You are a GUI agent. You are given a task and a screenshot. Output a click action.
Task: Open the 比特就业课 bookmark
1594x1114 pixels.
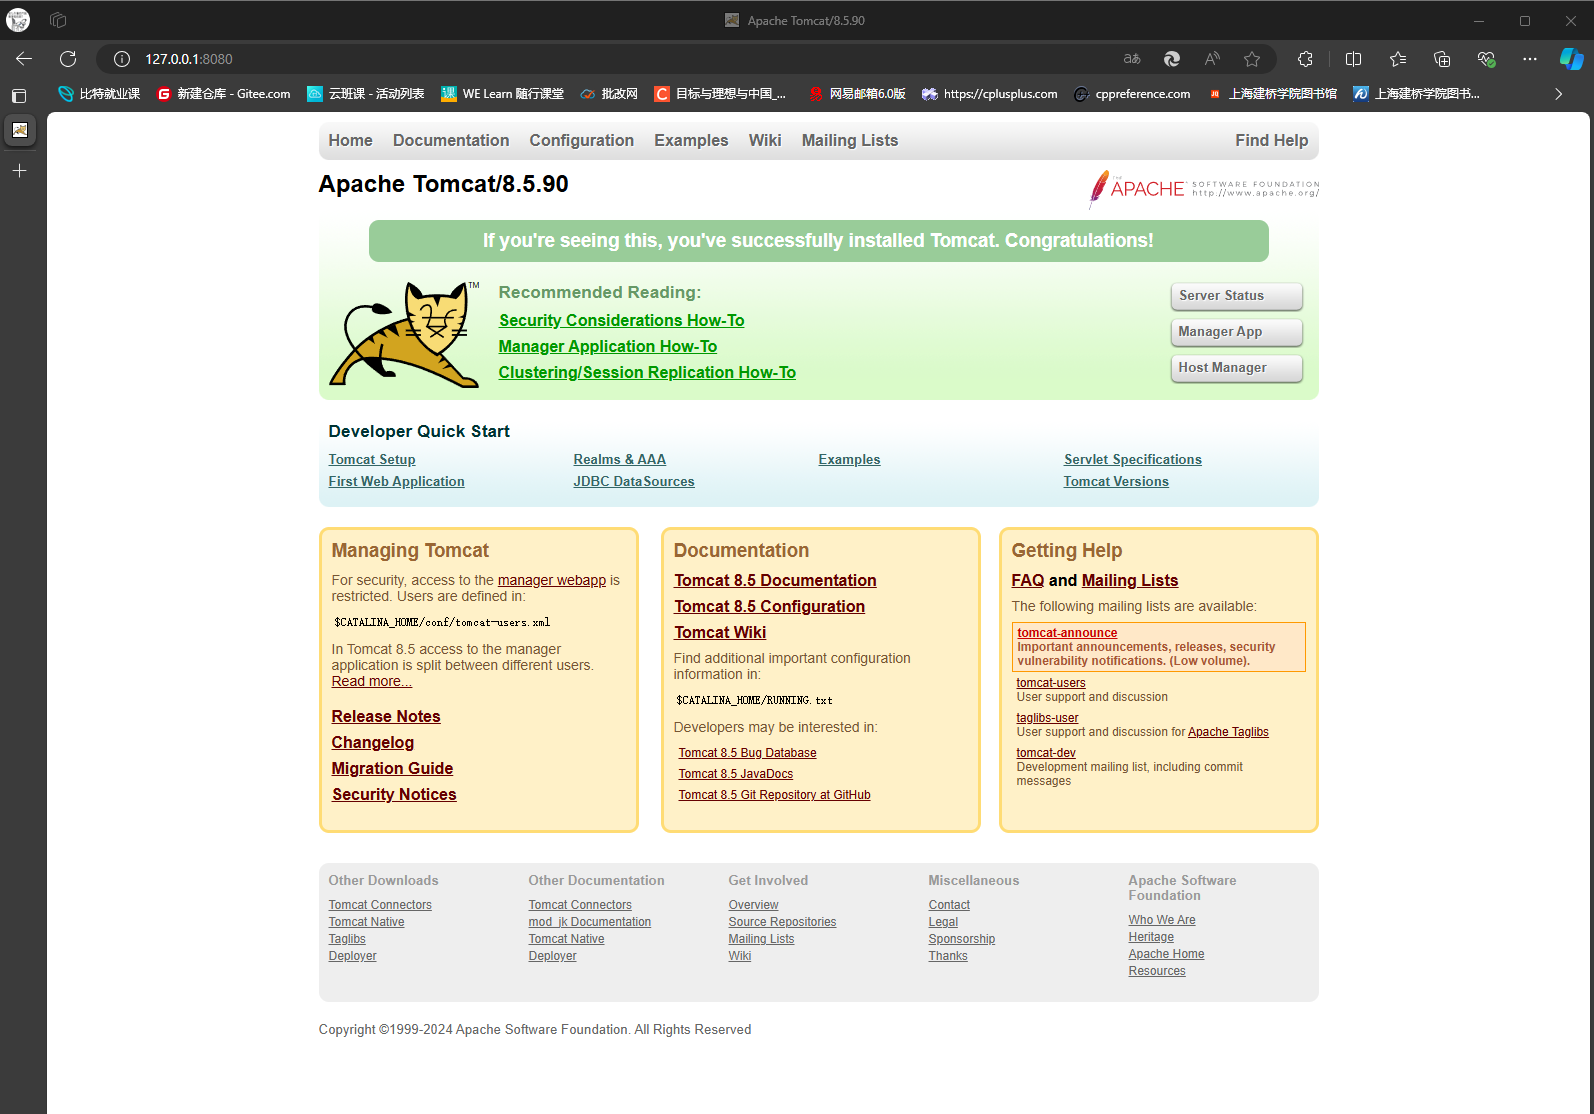[99, 94]
